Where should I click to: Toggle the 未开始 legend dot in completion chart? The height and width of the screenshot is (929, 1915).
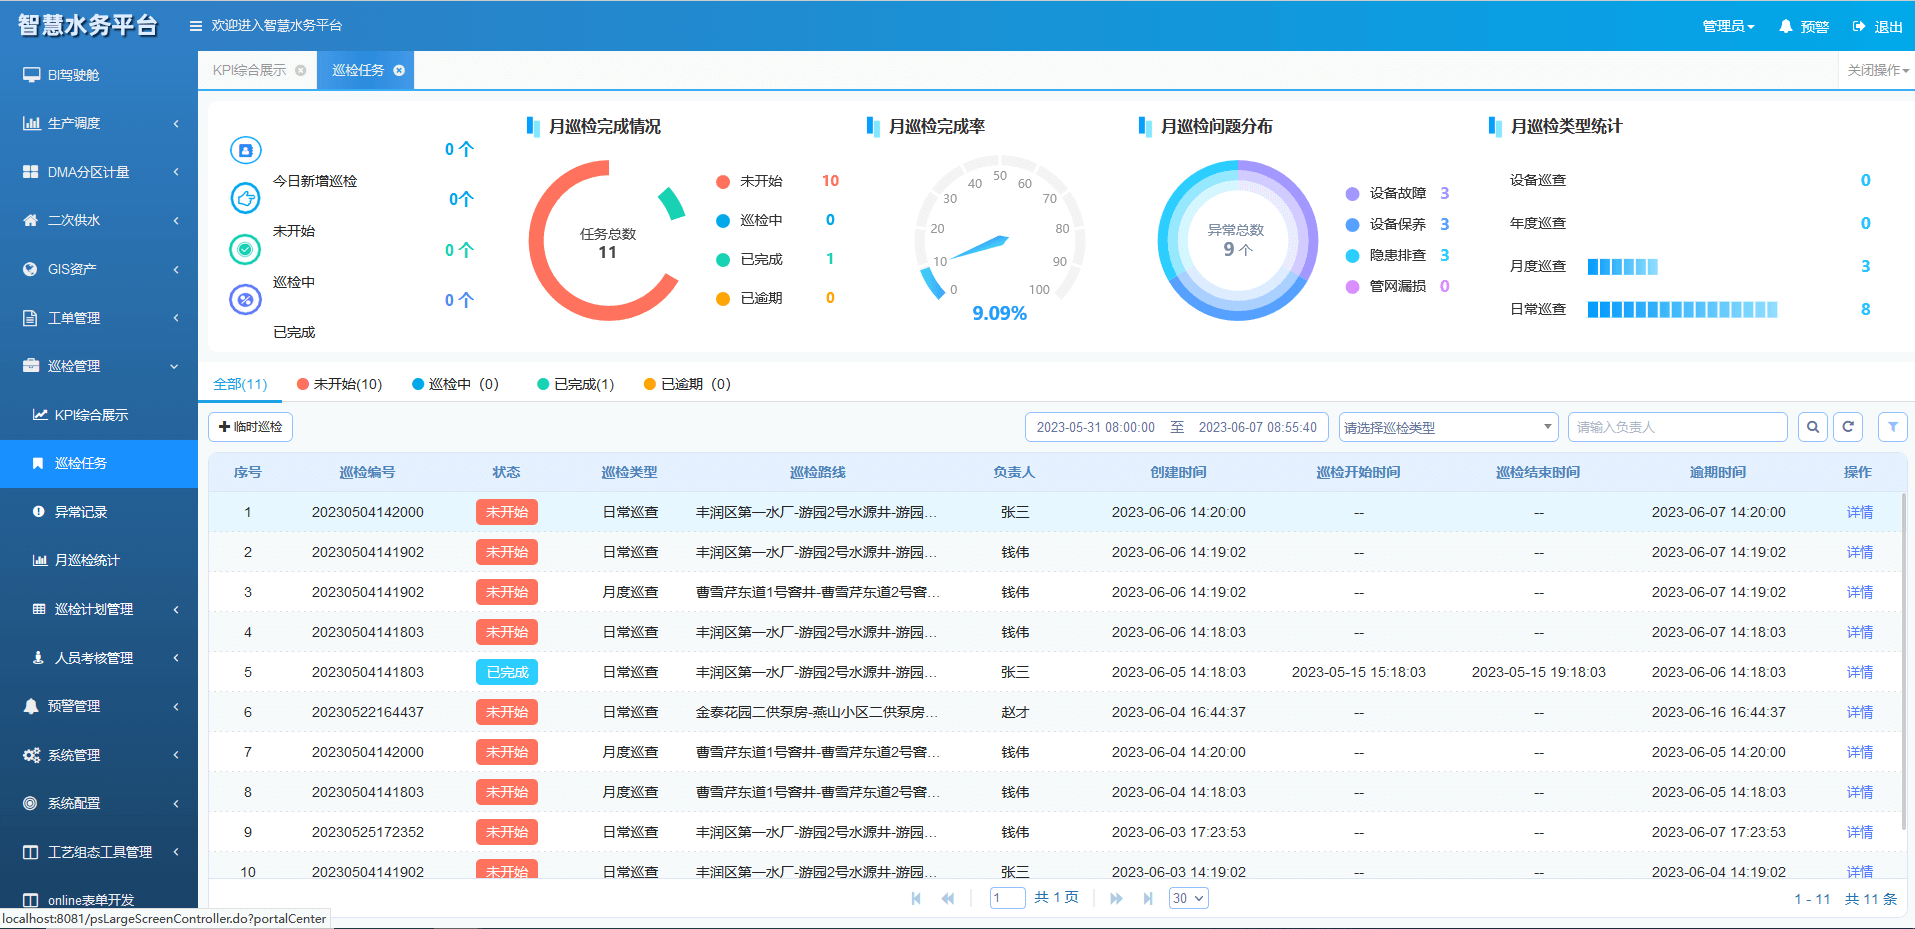723,182
